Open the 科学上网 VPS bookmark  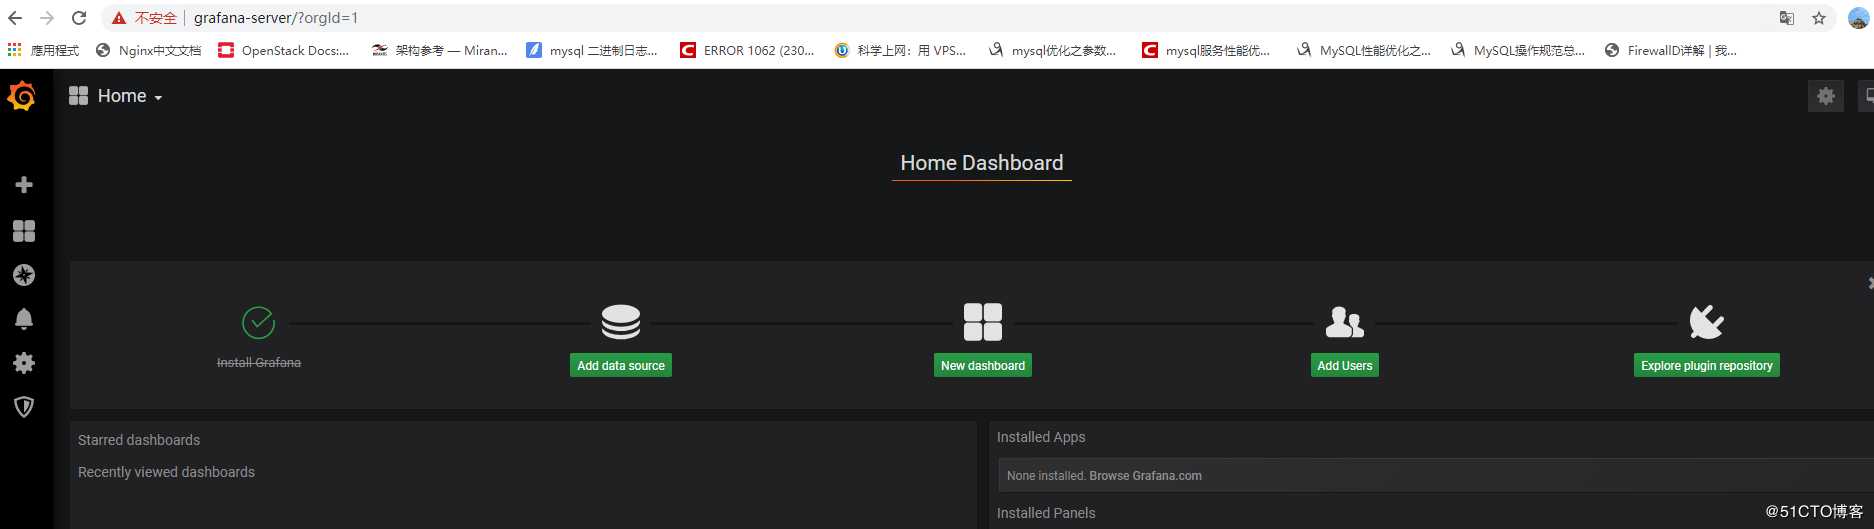tap(900, 50)
